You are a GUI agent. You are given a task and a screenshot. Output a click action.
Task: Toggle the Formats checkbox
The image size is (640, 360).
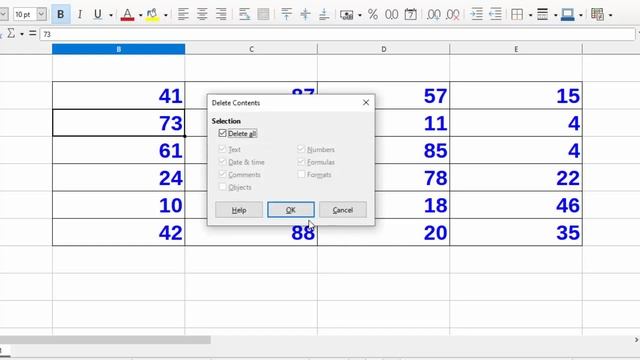coord(301,174)
